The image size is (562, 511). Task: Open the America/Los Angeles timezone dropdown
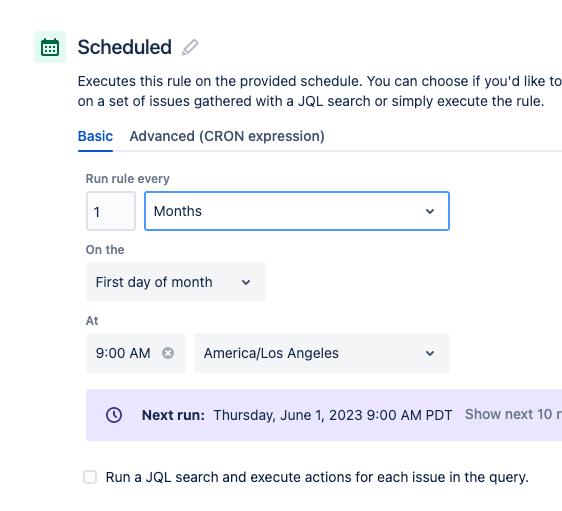322,353
